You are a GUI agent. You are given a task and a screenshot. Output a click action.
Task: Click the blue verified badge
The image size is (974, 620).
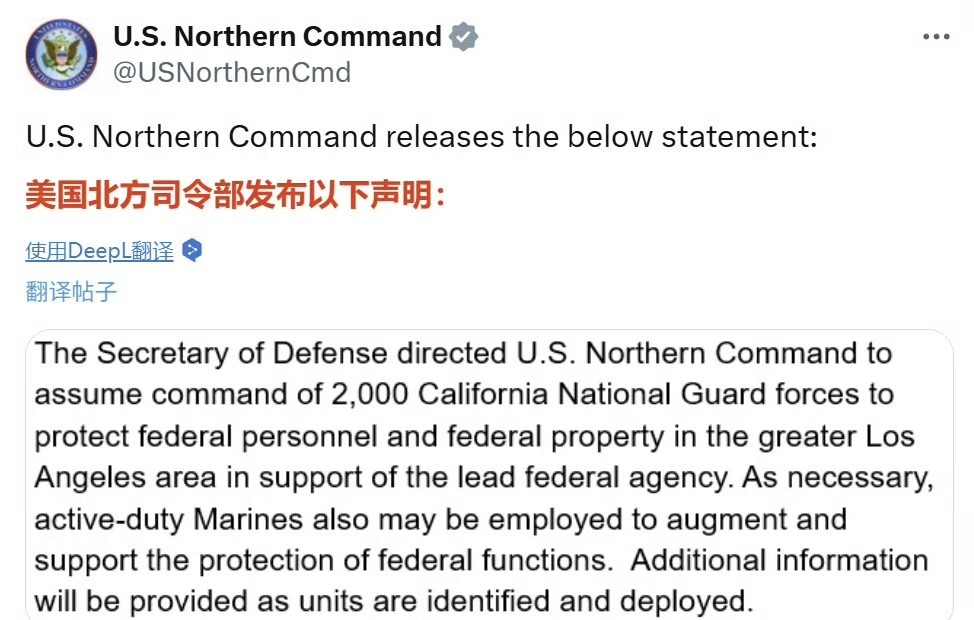(463, 37)
